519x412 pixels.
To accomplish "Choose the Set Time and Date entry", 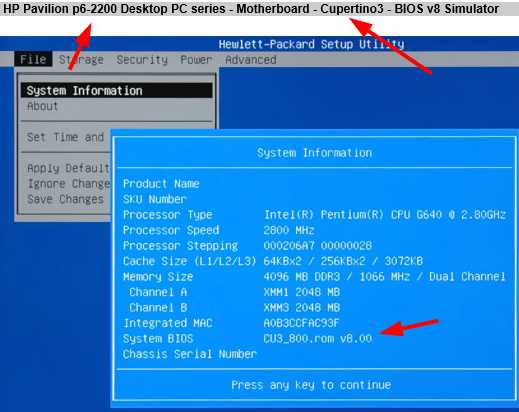I will [x=65, y=137].
